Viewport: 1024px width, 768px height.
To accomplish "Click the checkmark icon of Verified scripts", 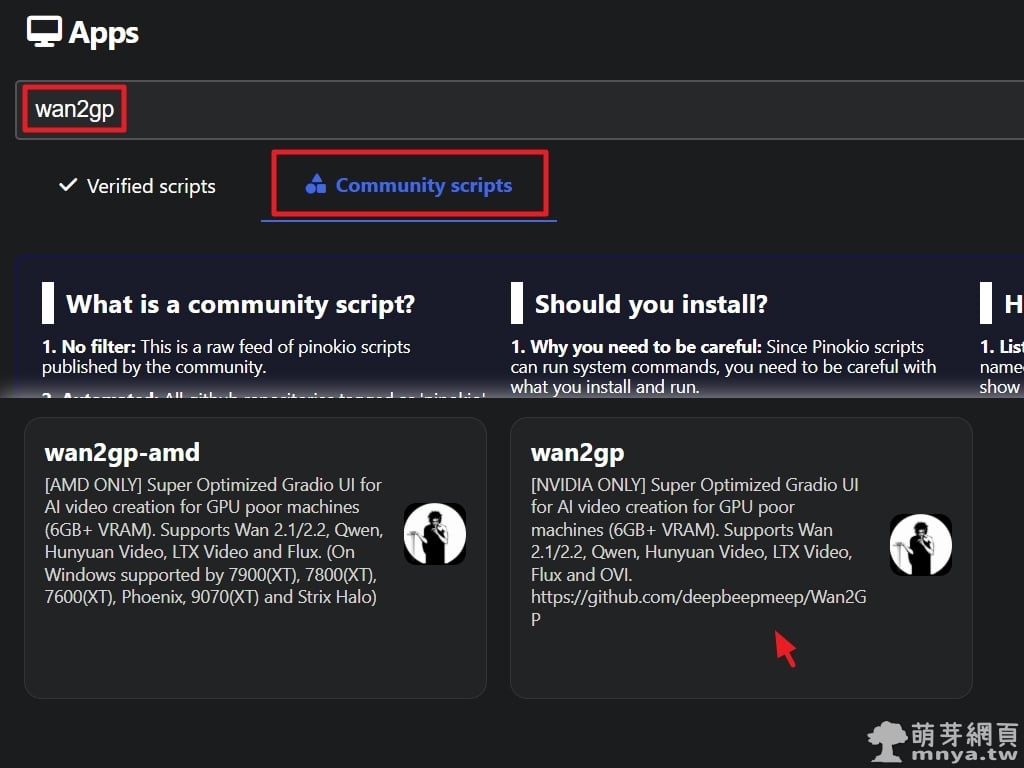I will (68, 185).
